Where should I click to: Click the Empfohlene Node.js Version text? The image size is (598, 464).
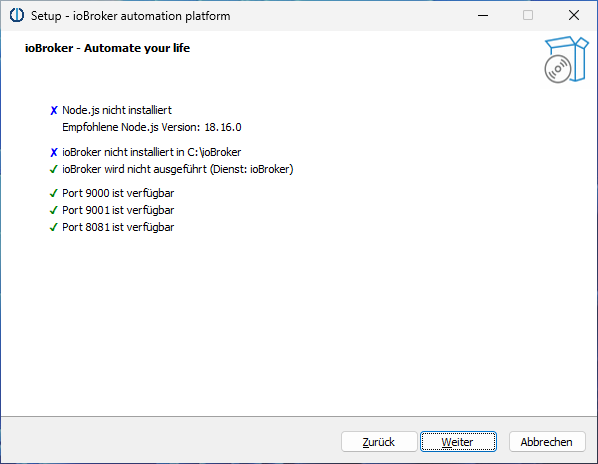point(152,127)
